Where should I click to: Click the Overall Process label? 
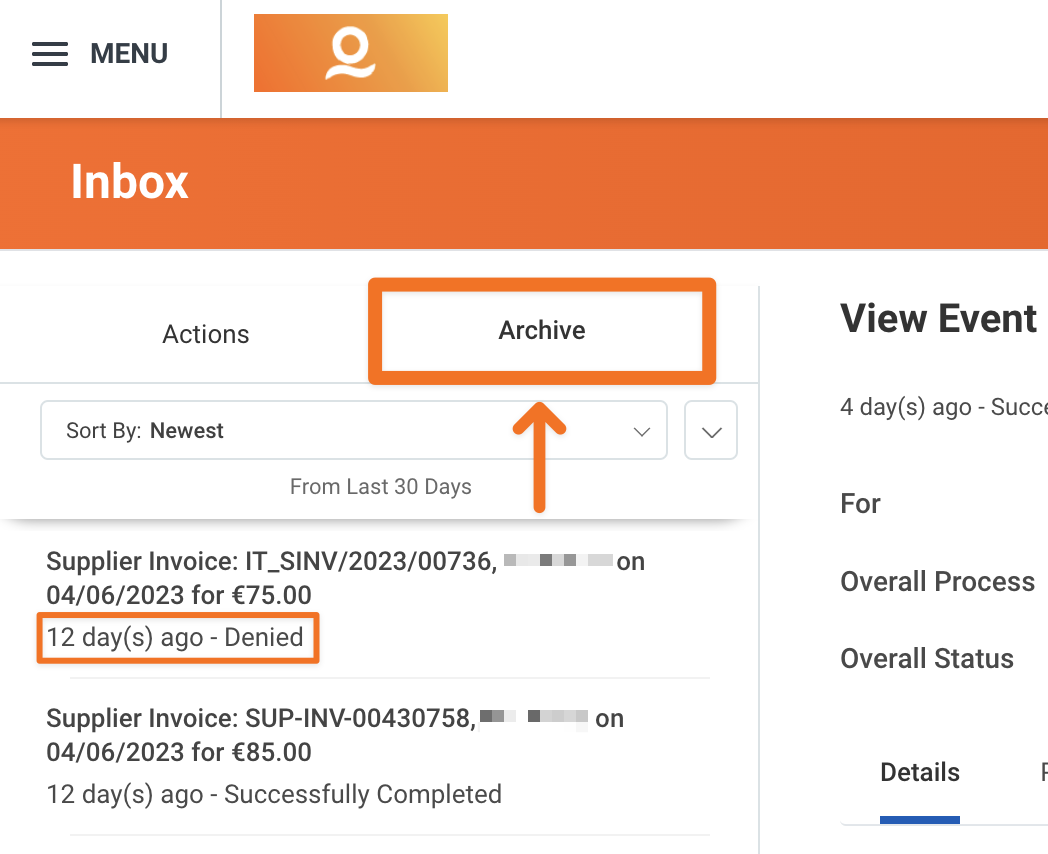pos(937,581)
